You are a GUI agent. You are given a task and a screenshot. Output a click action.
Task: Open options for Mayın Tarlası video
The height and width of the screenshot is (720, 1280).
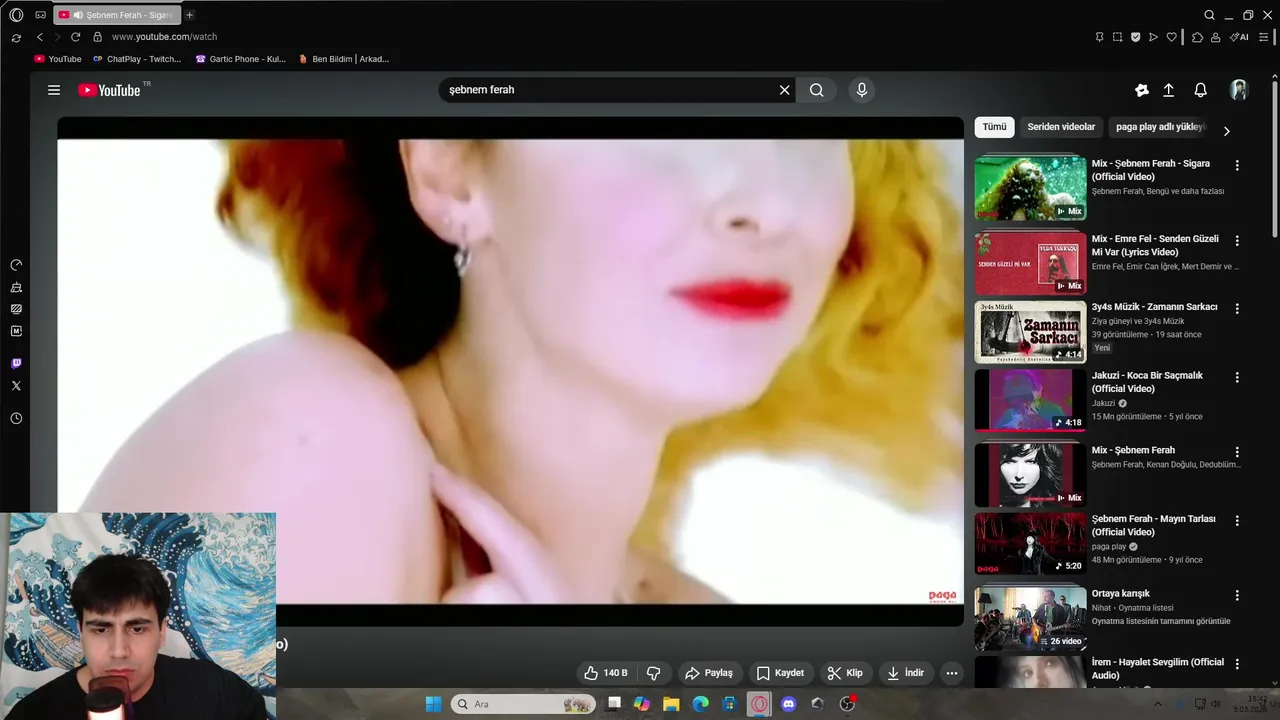tap(1237, 521)
